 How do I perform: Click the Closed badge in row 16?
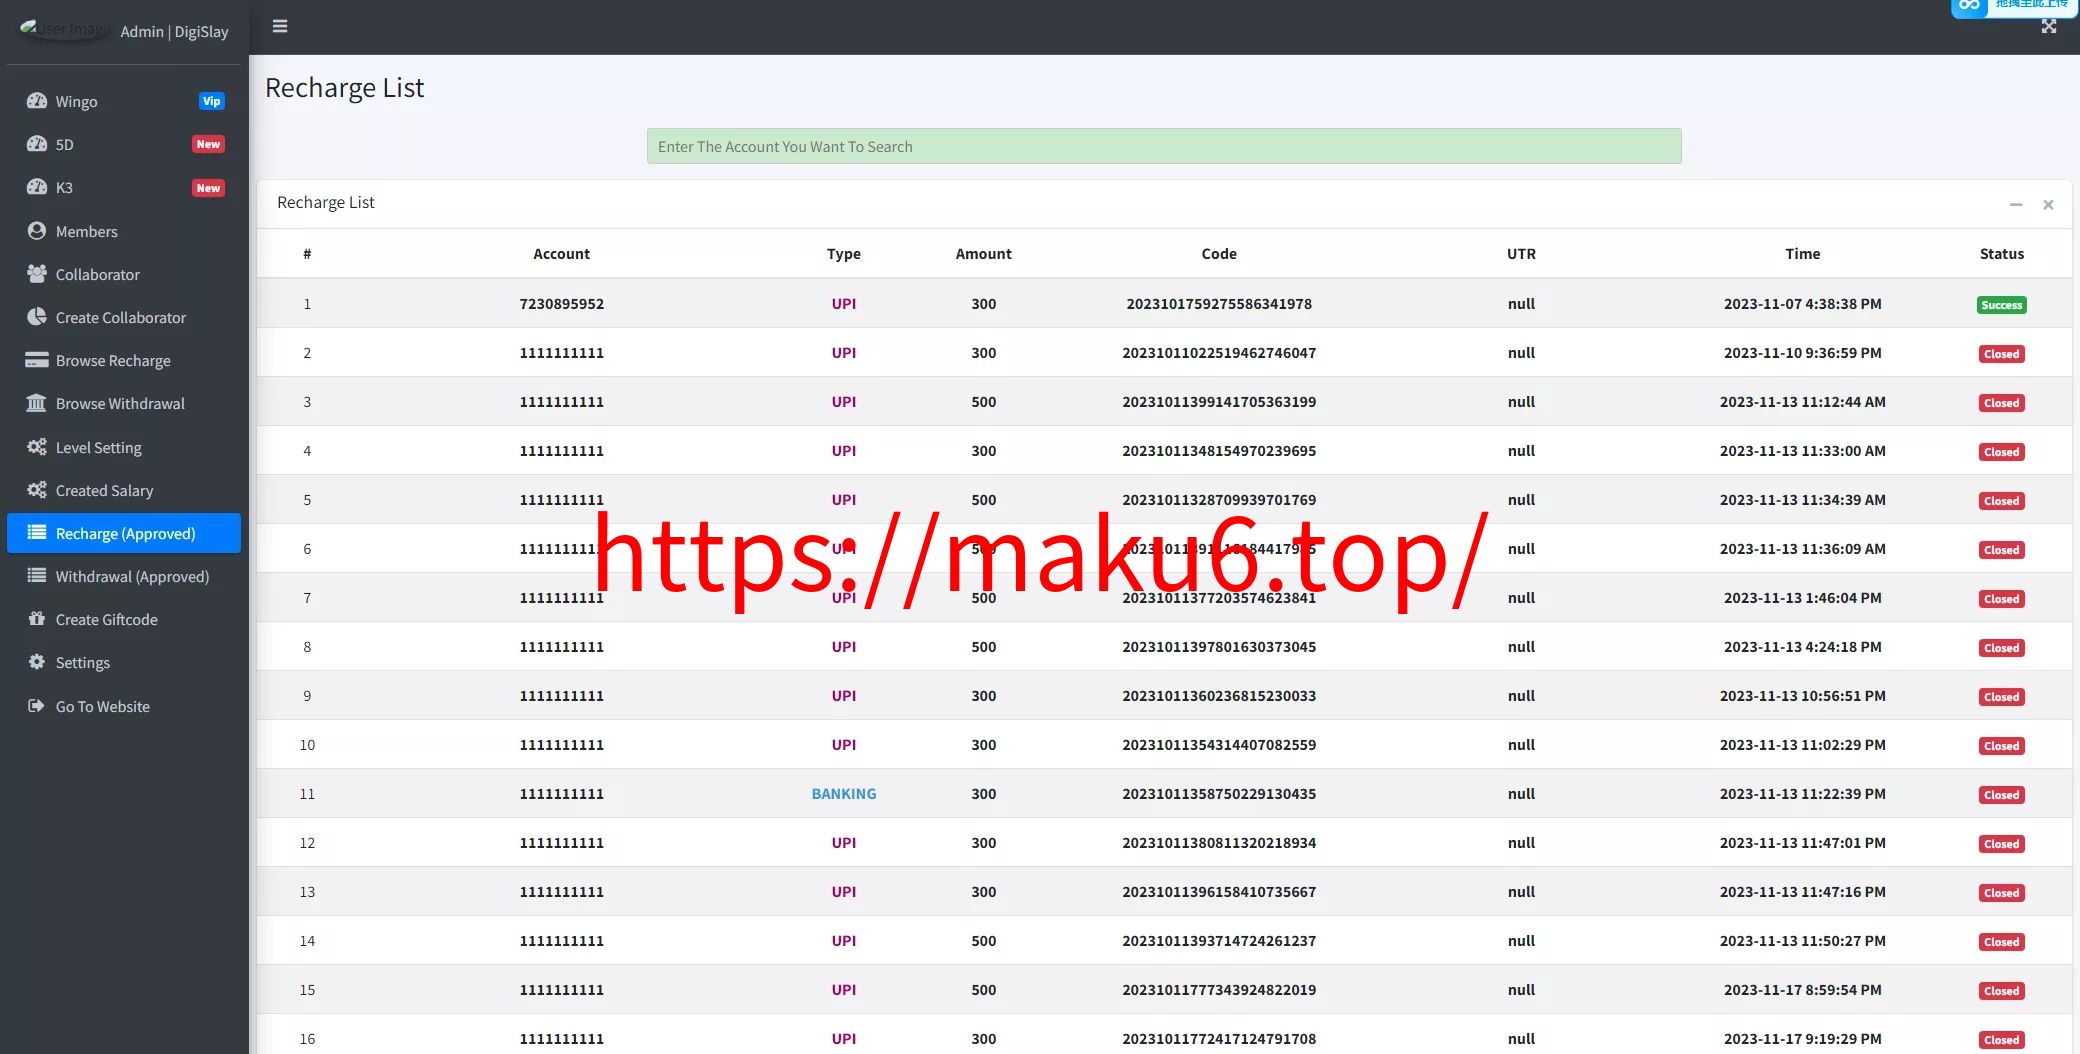[x=2001, y=1040]
